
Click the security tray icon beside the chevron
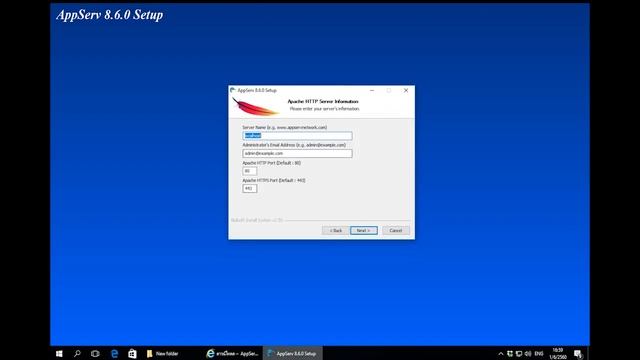(x=510, y=354)
